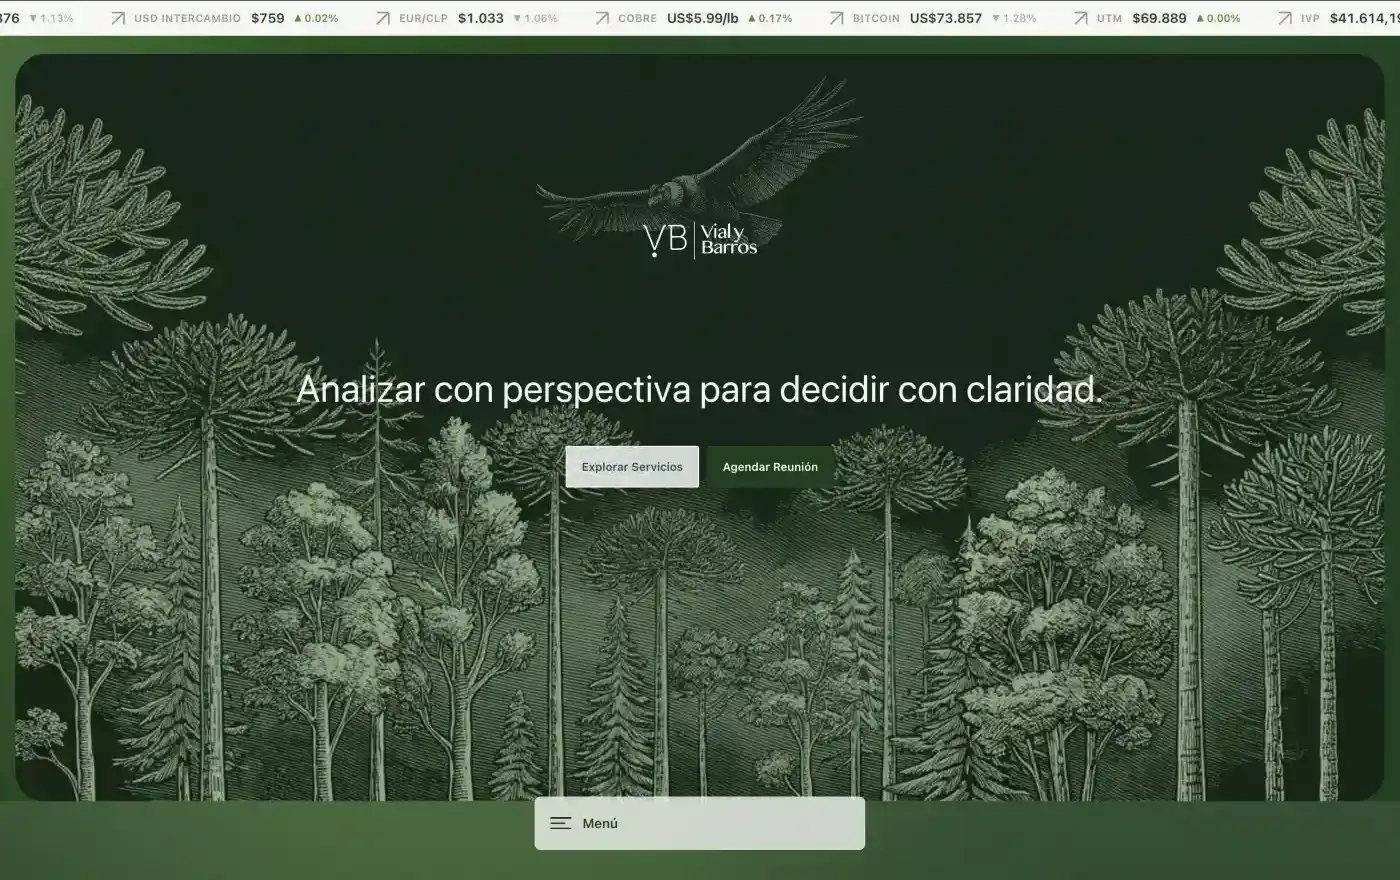Open the arrow icon beside COBRE

click(602, 18)
